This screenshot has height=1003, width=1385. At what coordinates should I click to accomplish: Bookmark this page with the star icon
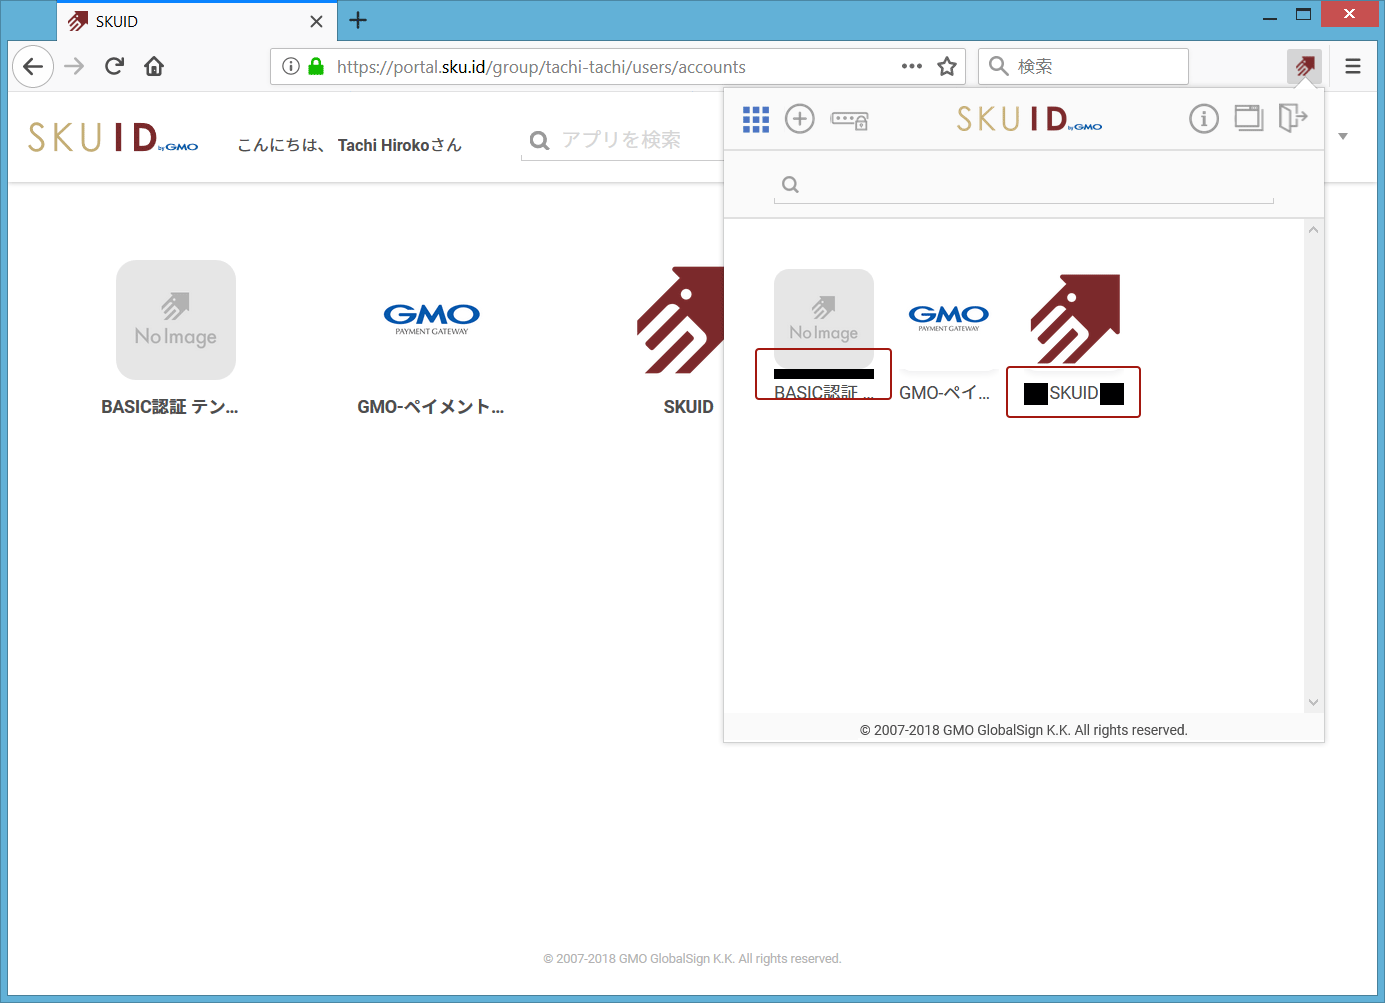947,67
